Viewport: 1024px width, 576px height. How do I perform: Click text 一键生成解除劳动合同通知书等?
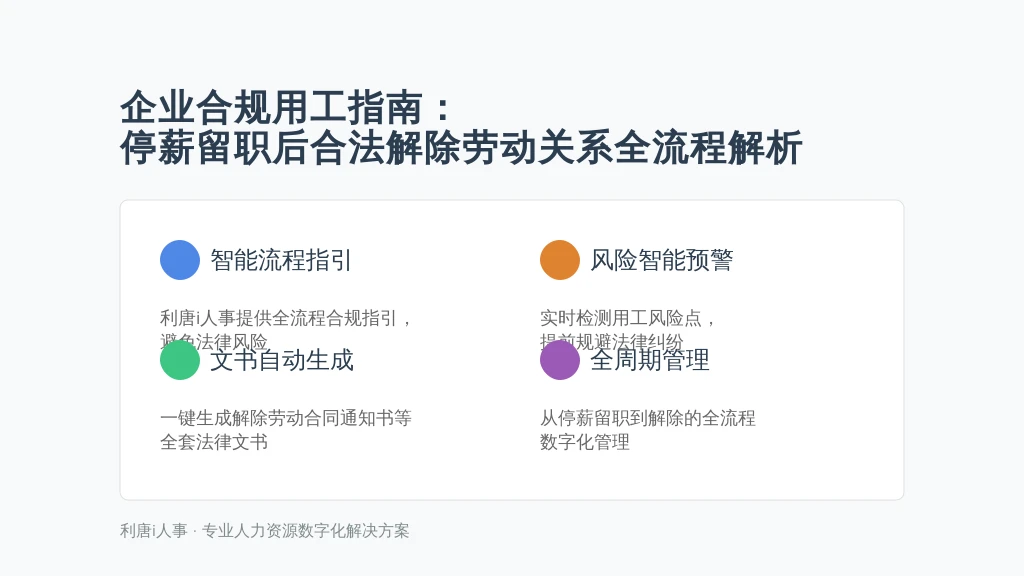click(x=286, y=418)
